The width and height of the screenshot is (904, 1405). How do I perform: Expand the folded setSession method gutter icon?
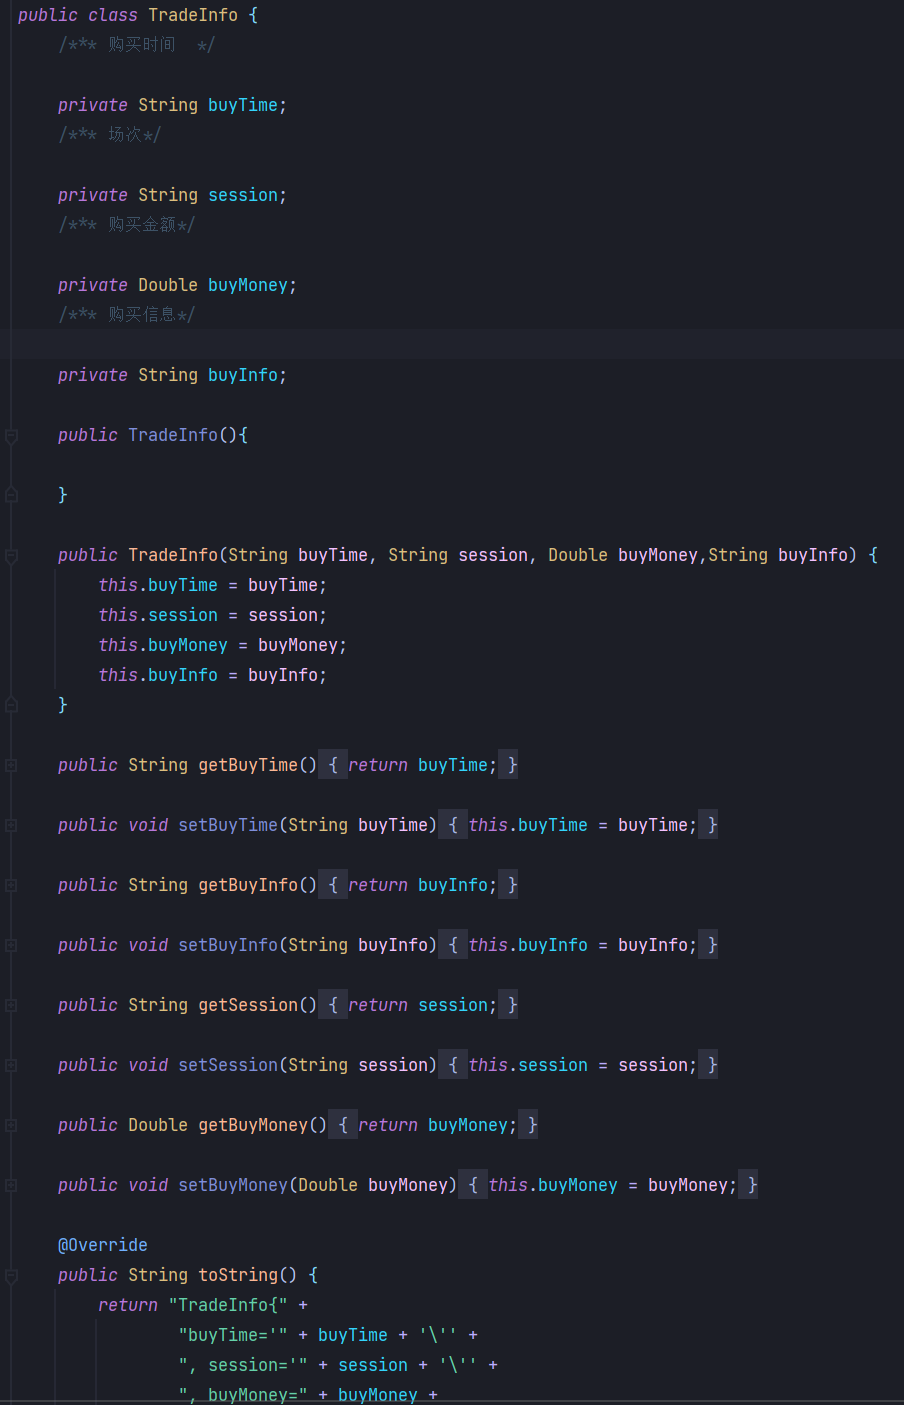11,1066
